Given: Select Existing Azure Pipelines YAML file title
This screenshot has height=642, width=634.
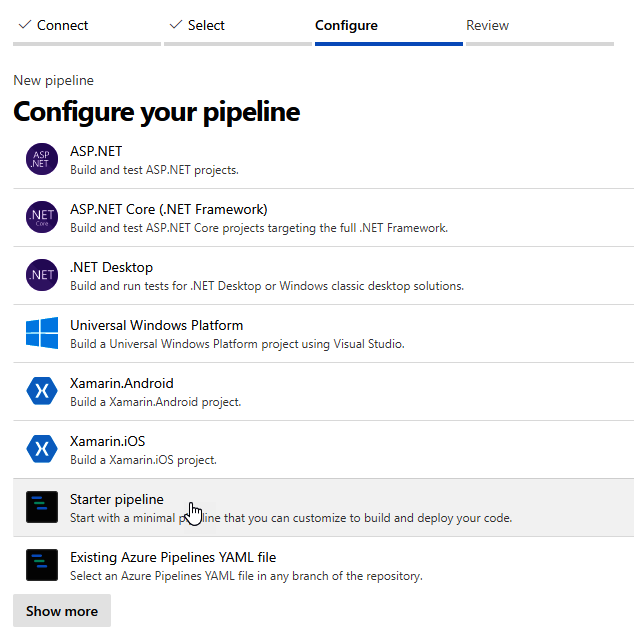Looking at the screenshot, I should [x=173, y=558].
